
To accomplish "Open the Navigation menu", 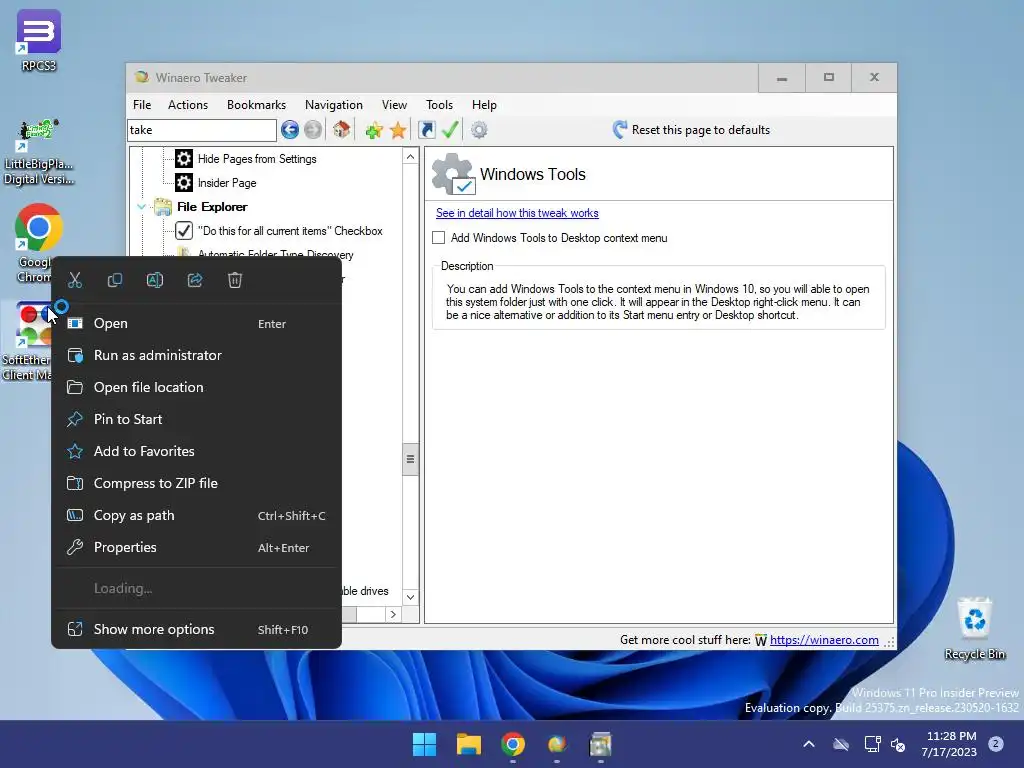I will pos(334,105).
